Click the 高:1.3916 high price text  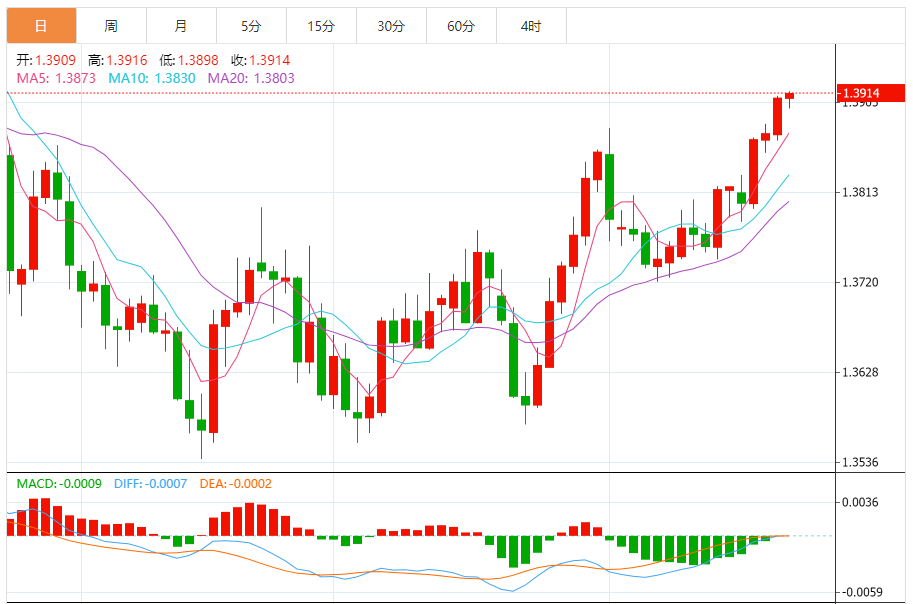pyautogui.click(x=118, y=60)
